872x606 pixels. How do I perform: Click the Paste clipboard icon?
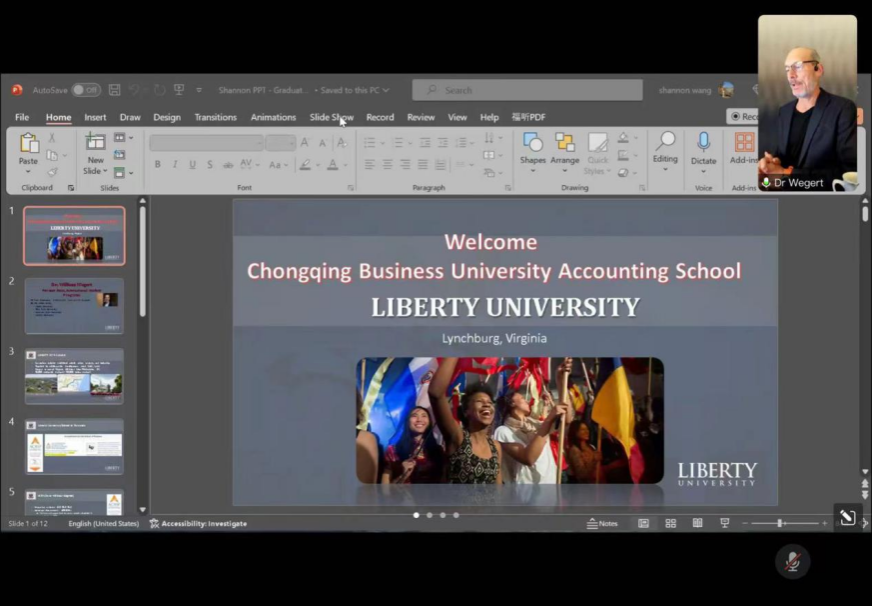(x=29, y=145)
